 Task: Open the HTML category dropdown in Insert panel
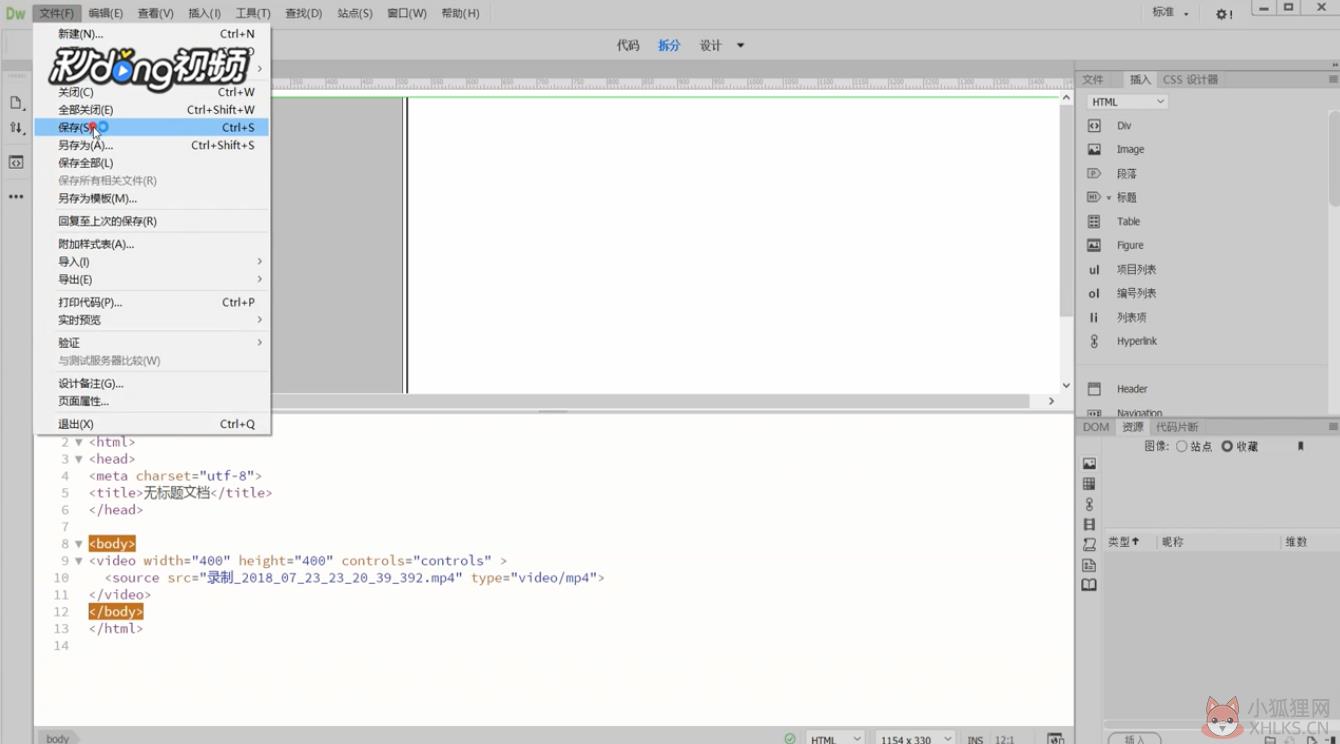pyautogui.click(x=1127, y=102)
